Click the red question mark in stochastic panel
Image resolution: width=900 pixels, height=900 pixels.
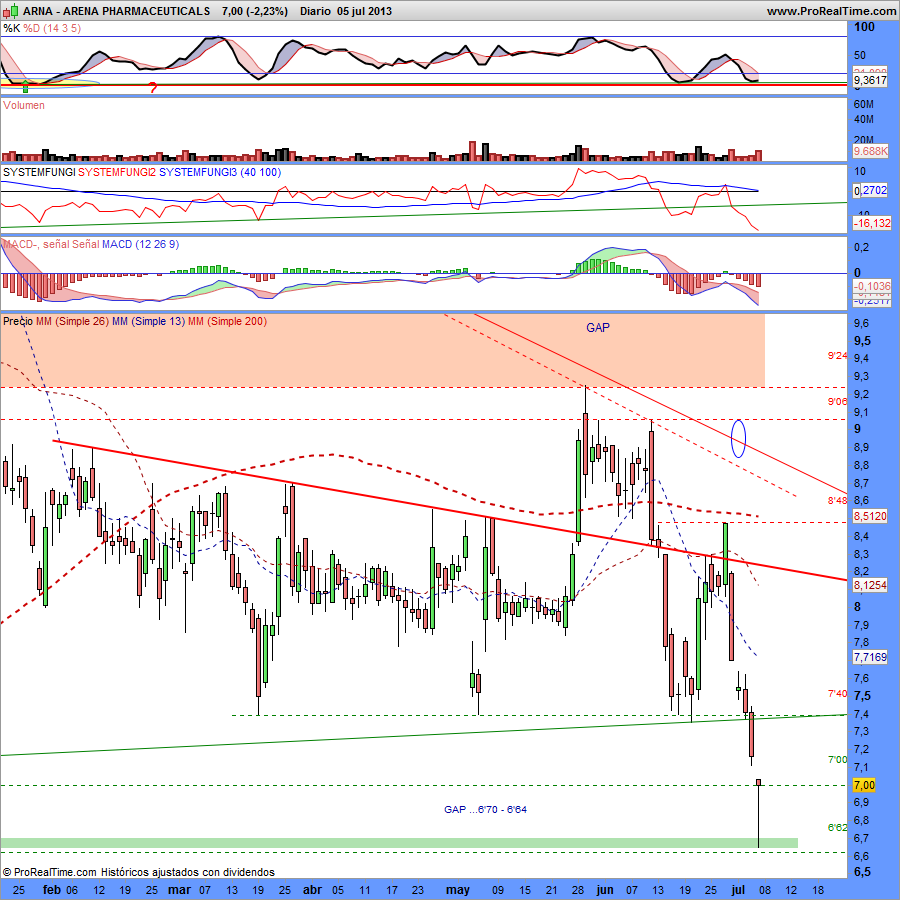point(153,88)
